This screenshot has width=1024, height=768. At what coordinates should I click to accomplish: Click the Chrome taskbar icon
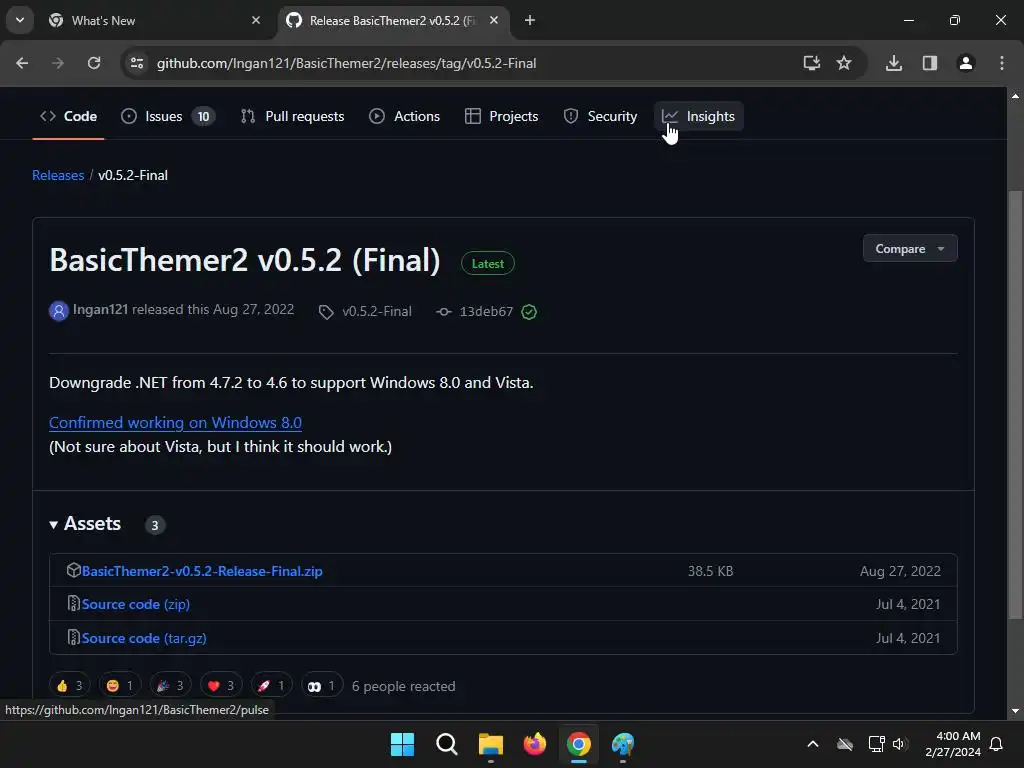pos(579,744)
